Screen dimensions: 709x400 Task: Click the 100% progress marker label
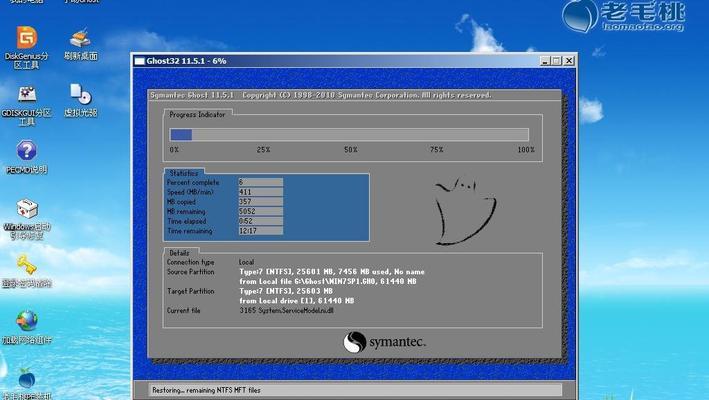(526, 150)
